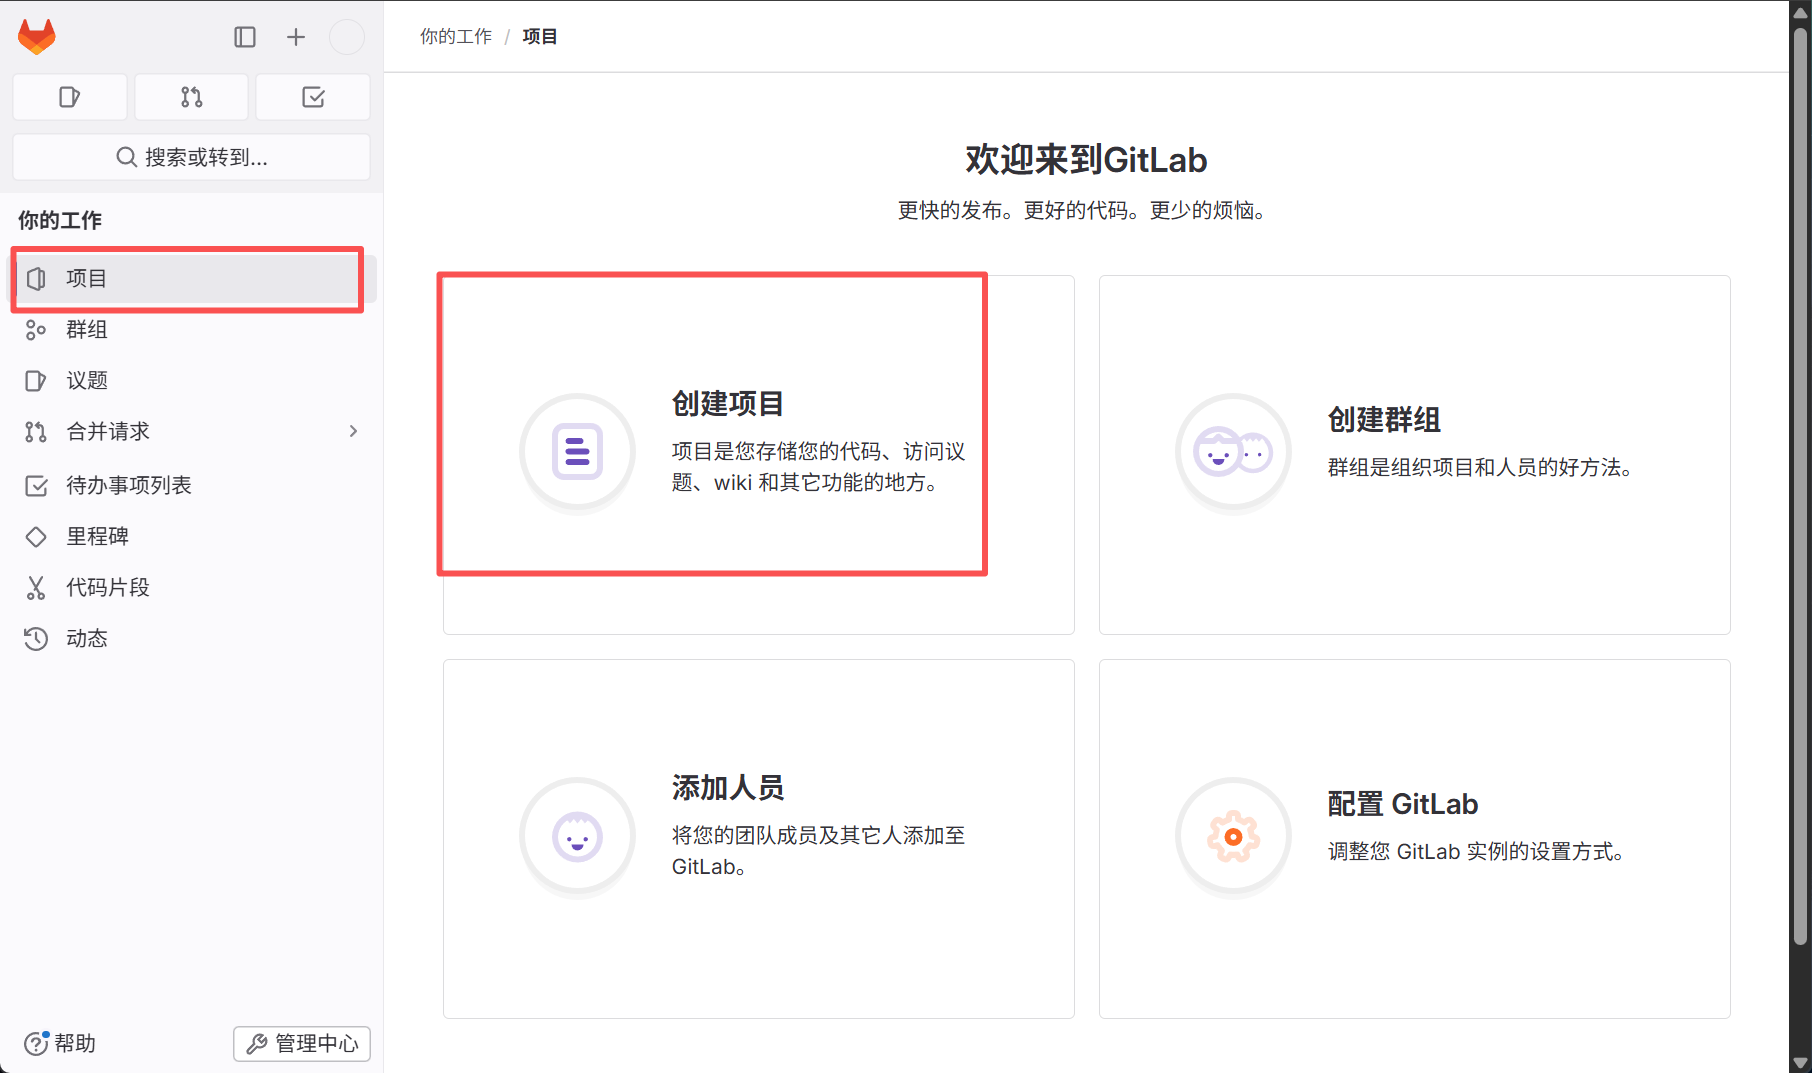Click the 配置 GitLab card title
The width and height of the screenshot is (1812, 1073).
[1403, 804]
